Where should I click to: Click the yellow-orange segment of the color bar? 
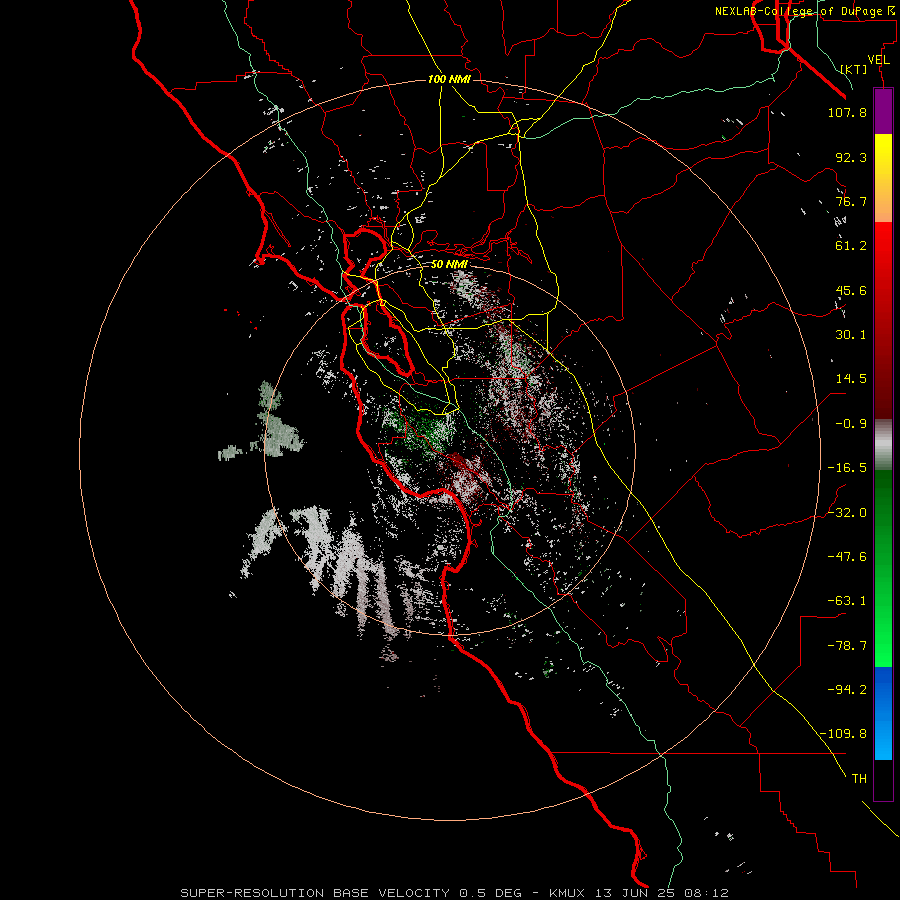tap(883, 178)
